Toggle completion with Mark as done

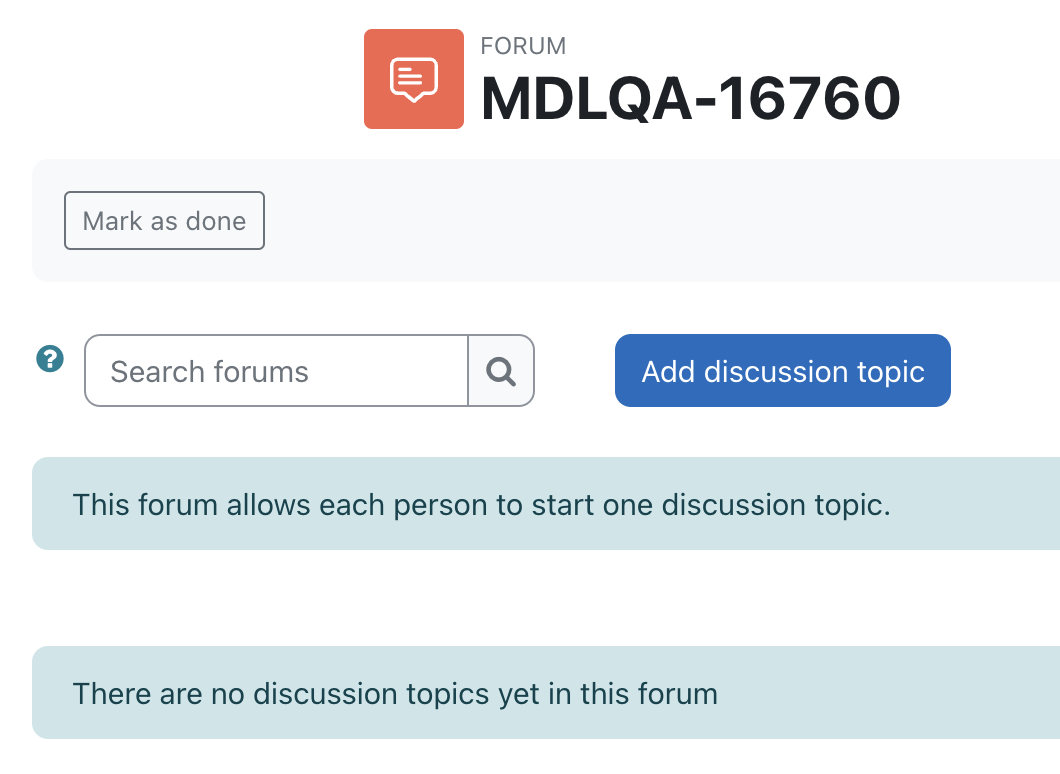(164, 220)
